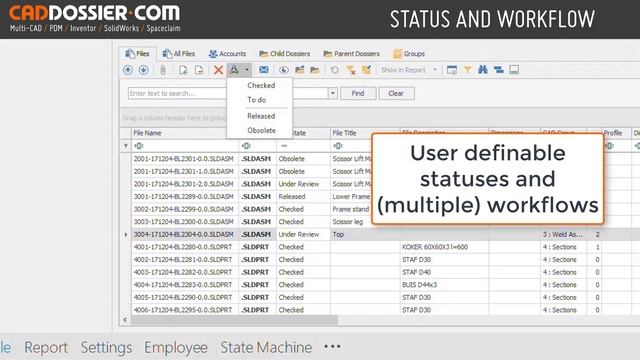640x360 pixels.
Task: Select row 2001-171204-BL2301-0.0.SLDASM
Action: tap(184, 159)
